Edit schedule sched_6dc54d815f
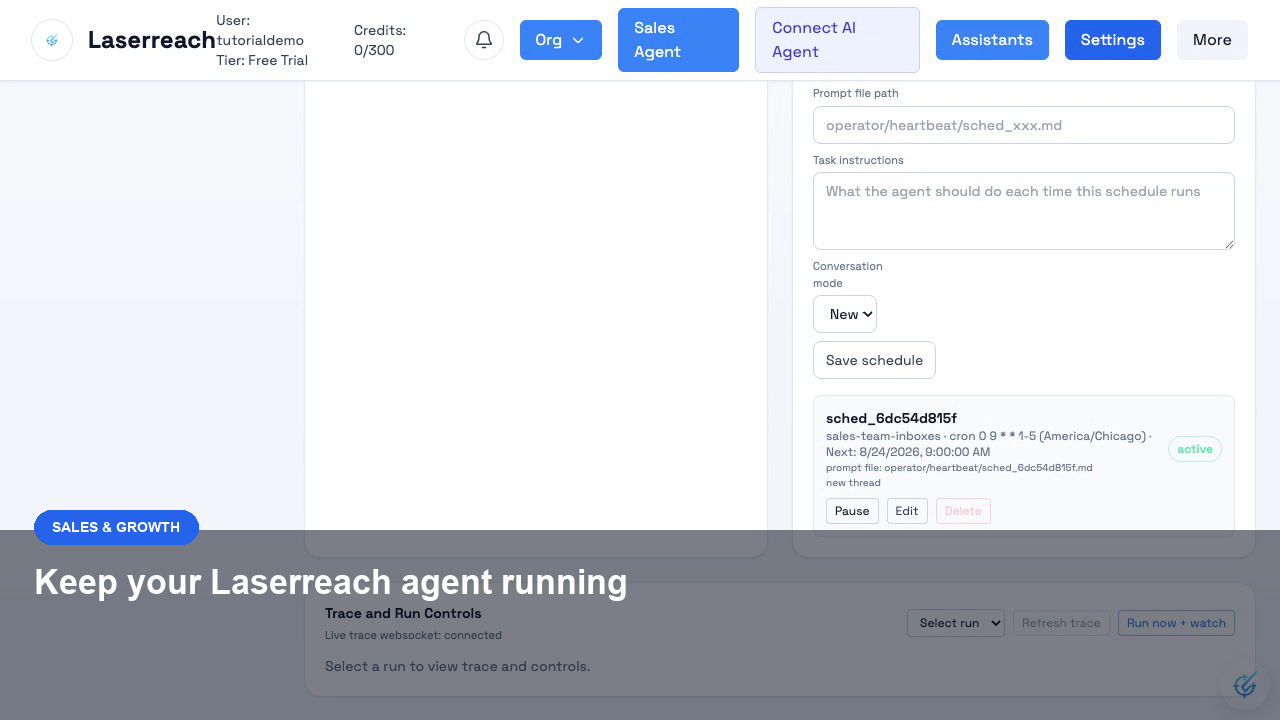 click(x=907, y=511)
